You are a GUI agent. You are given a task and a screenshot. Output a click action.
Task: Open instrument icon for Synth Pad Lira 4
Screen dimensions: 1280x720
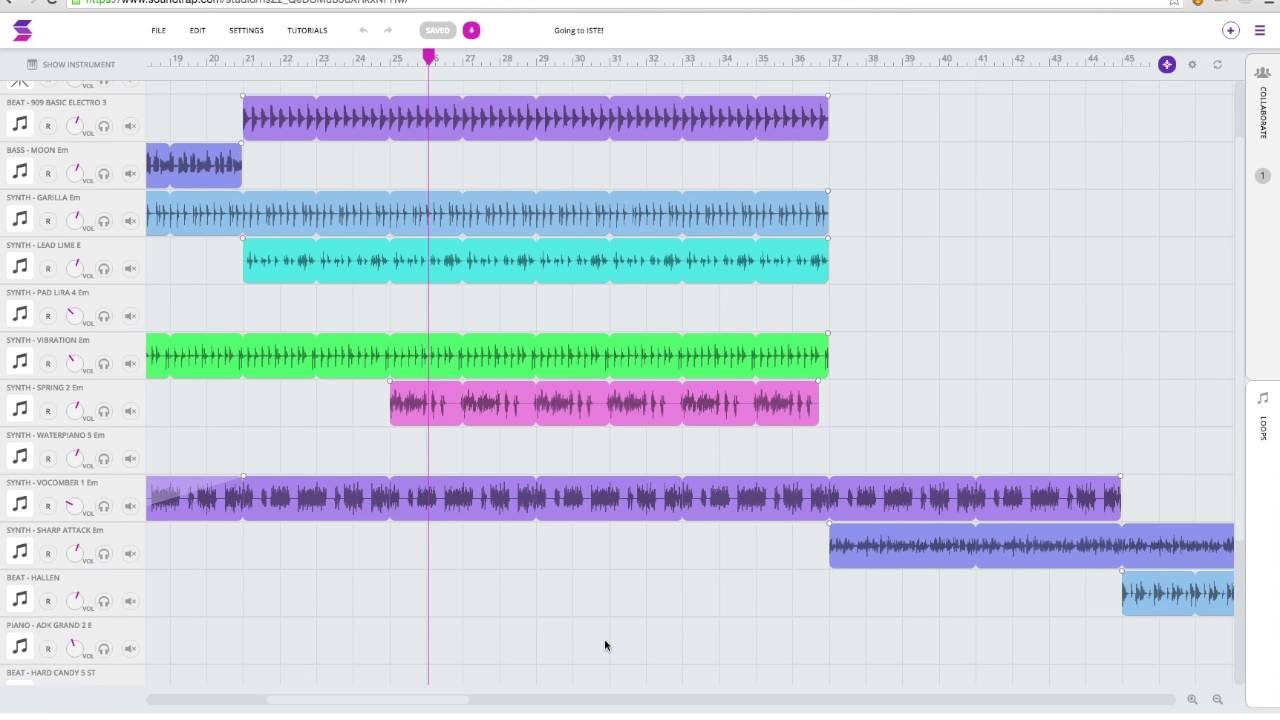tap(19, 314)
